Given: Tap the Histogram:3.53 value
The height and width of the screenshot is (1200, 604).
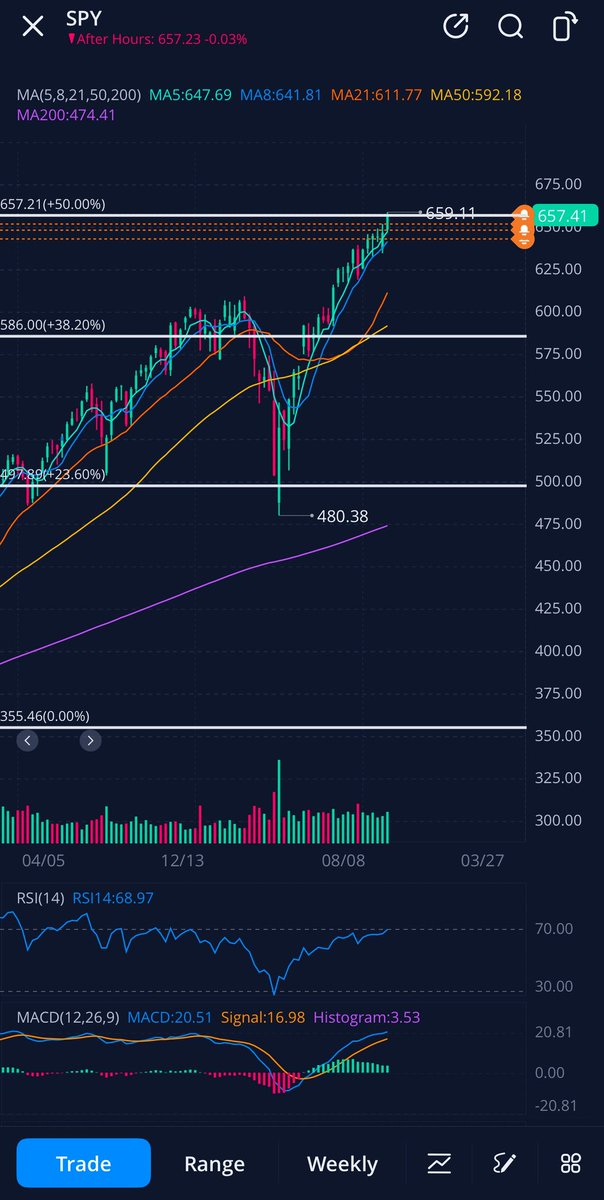Looking at the screenshot, I should [x=367, y=1017].
